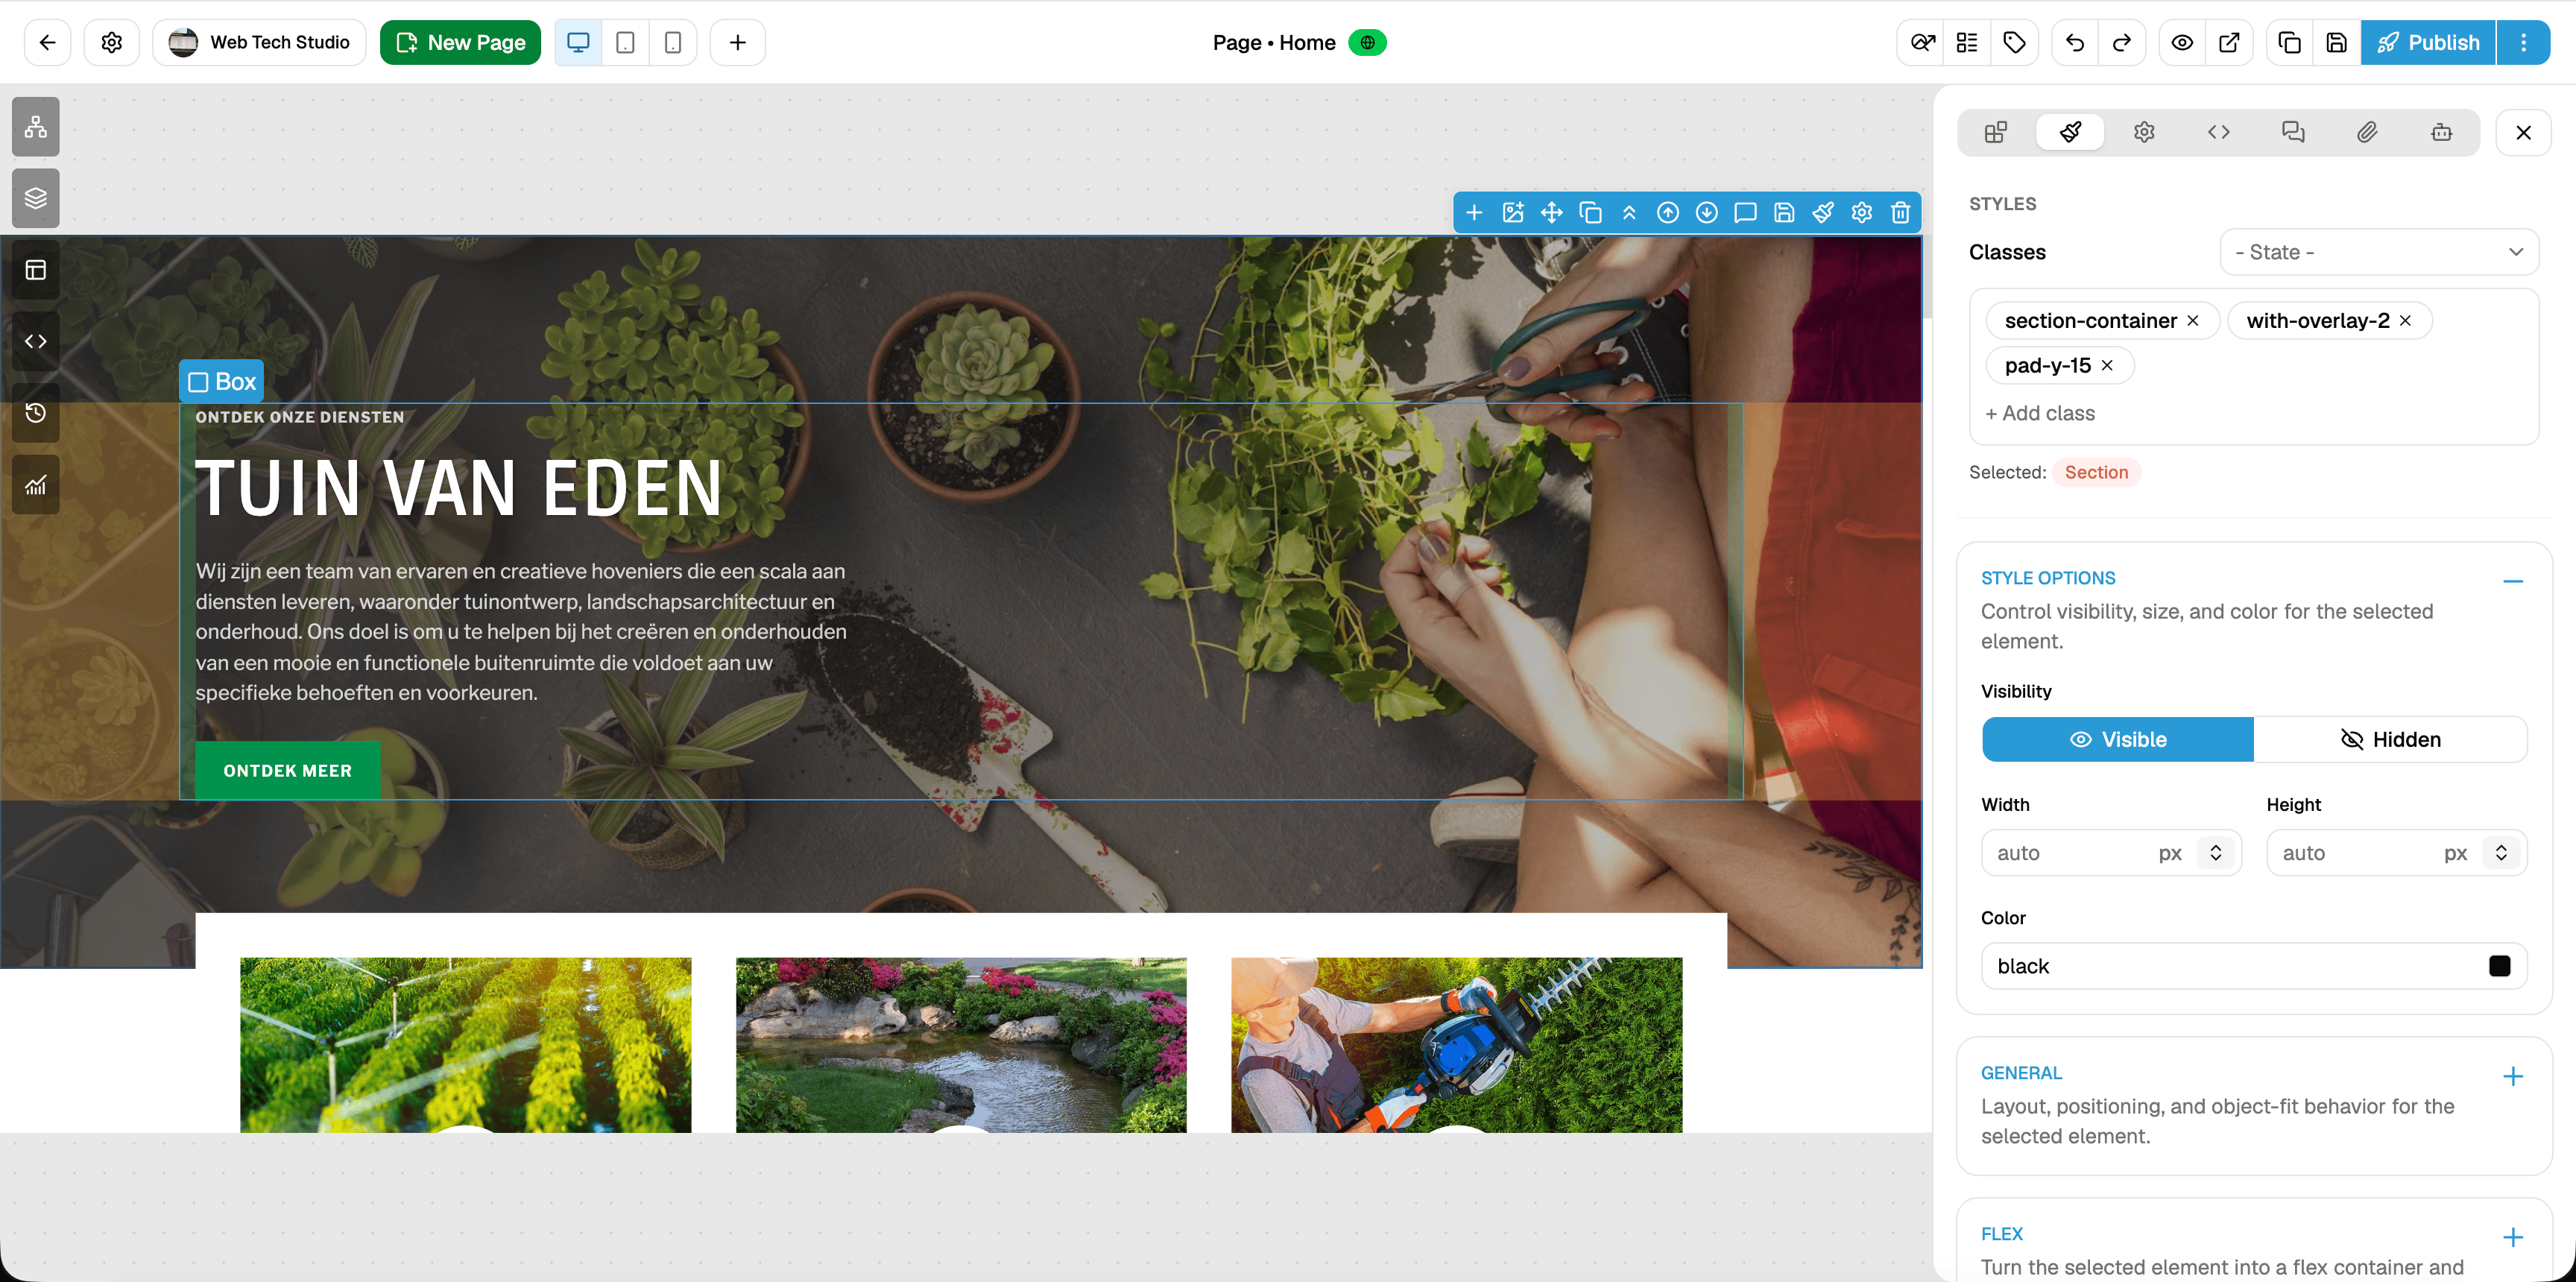The height and width of the screenshot is (1282, 2576).
Task: Click the Publish button
Action: (2428, 42)
